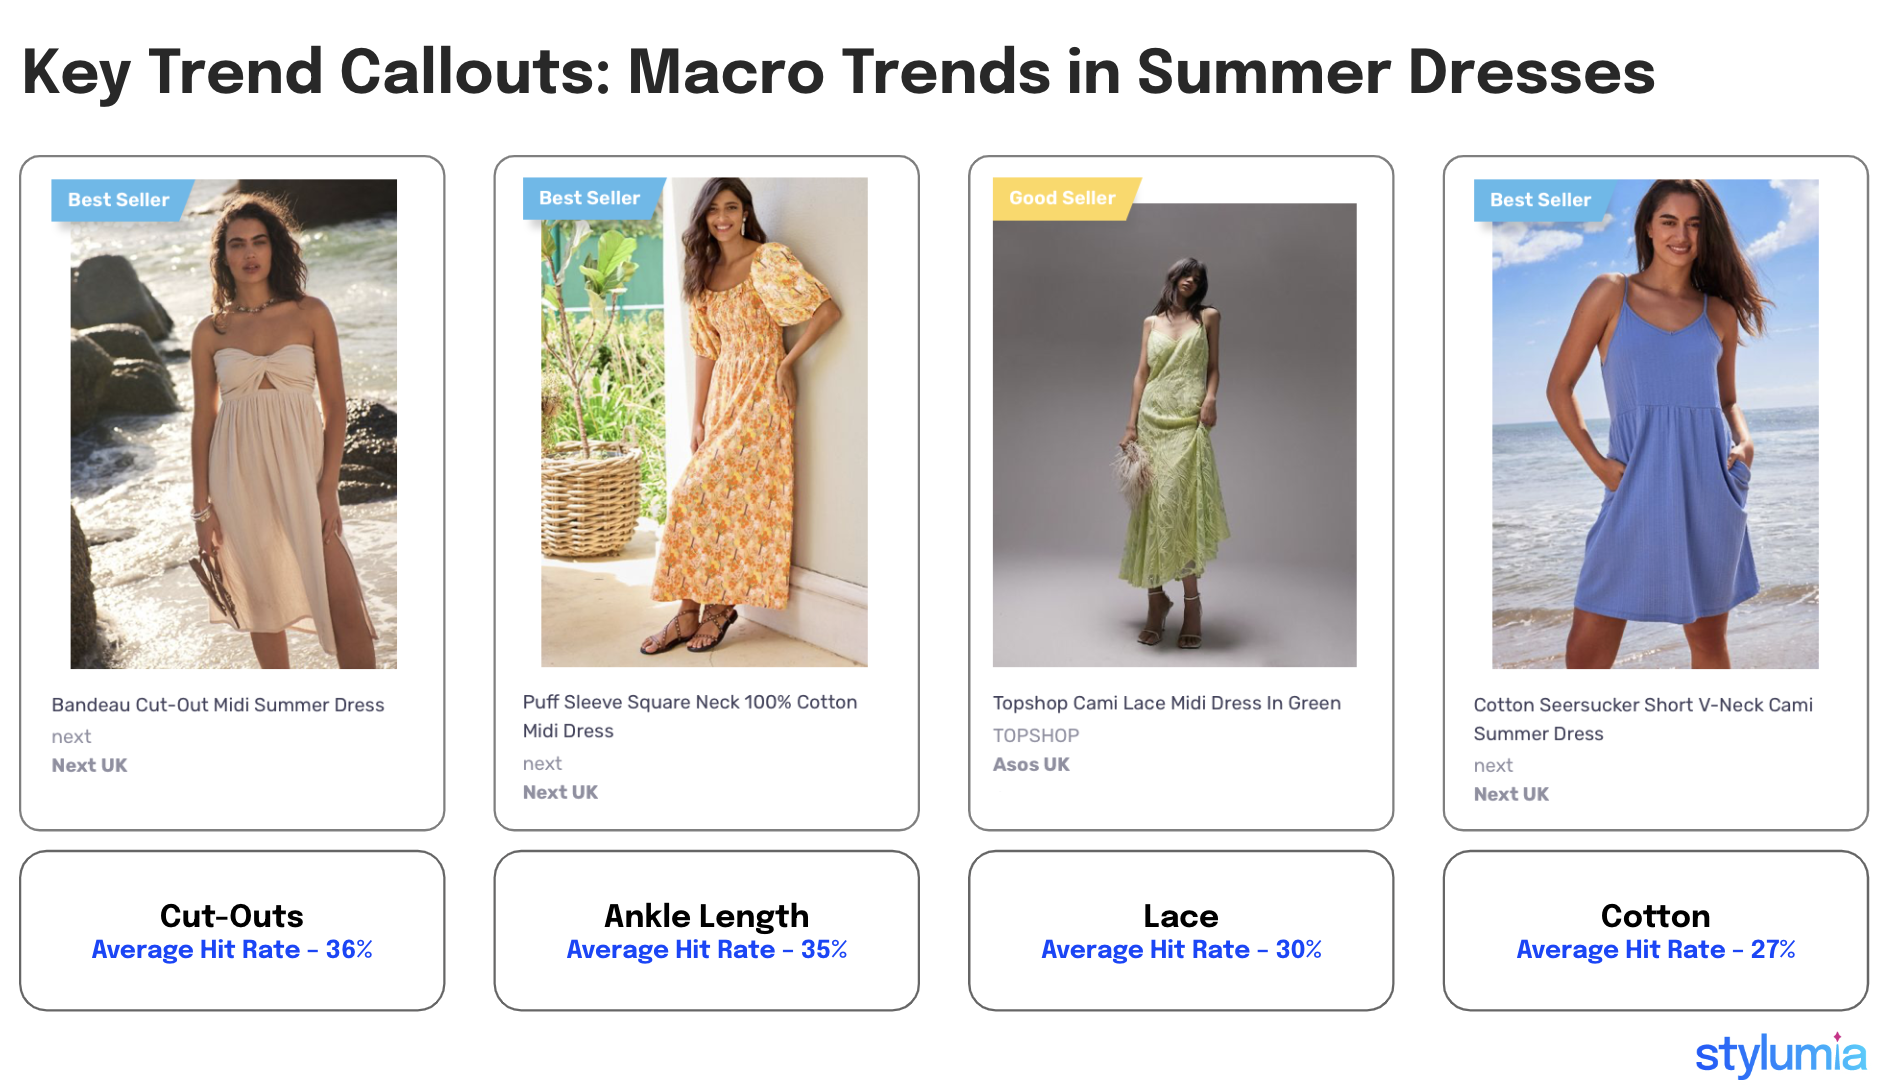Click the Stylumia logo

tap(1780, 1055)
